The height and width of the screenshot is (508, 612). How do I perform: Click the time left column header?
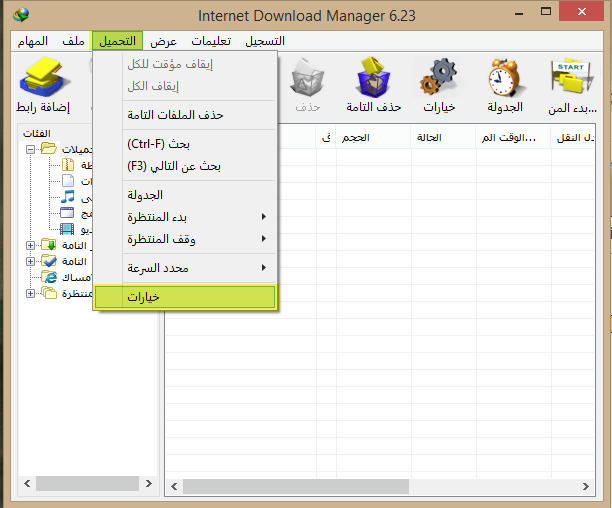(514, 137)
